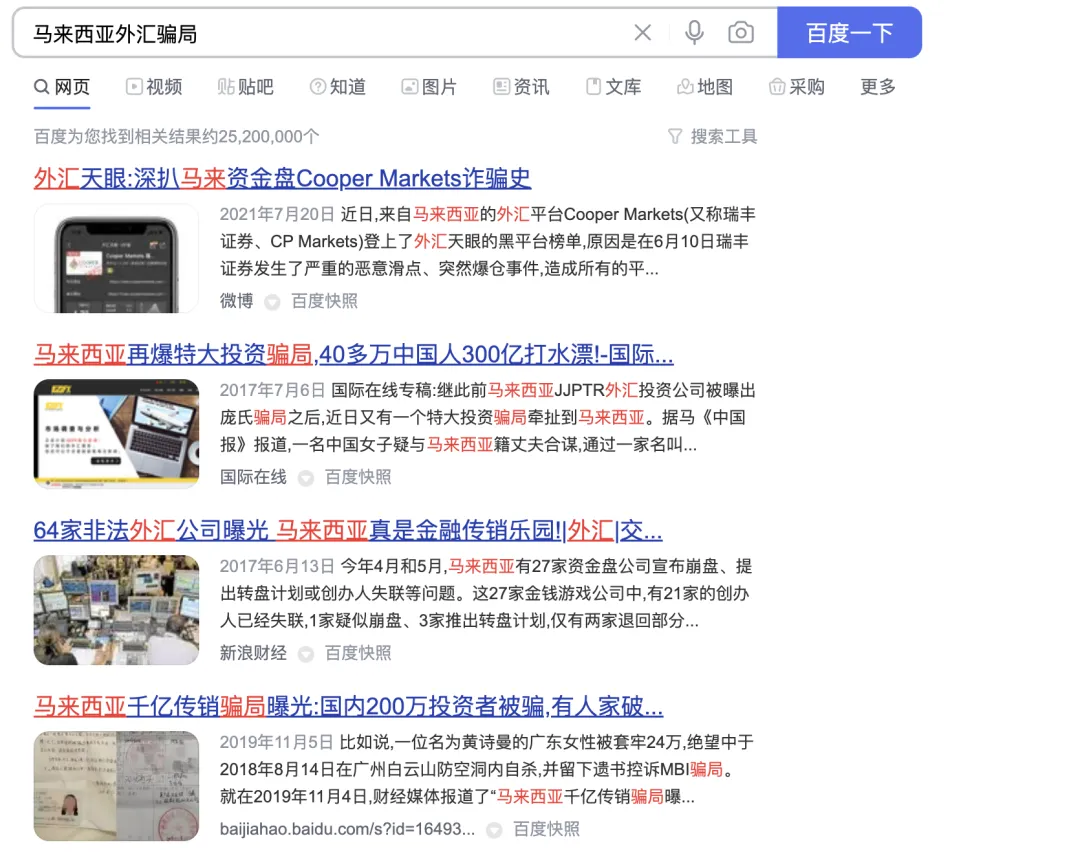Open 百度快照 for the 国际在线 result

coord(358,477)
